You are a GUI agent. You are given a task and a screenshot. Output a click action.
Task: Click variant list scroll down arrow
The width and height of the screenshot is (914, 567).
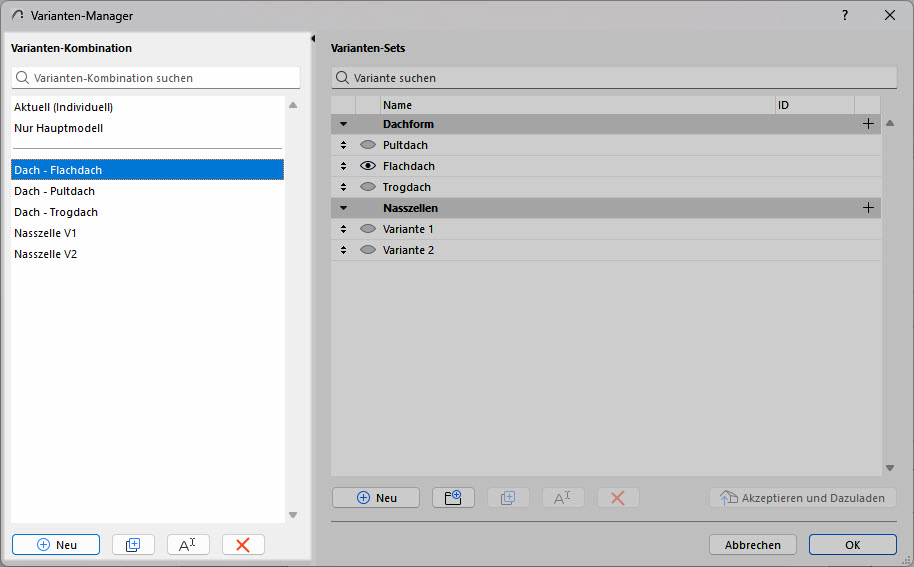point(890,468)
